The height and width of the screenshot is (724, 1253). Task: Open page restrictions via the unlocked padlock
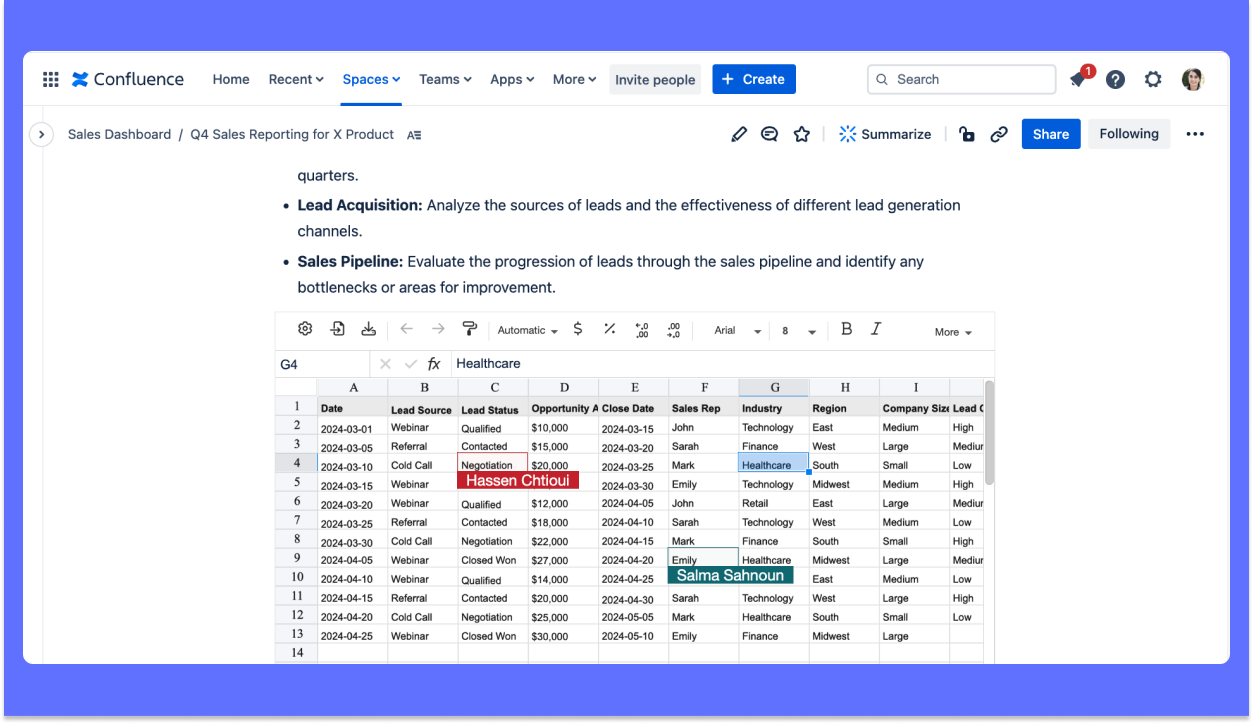(966, 134)
